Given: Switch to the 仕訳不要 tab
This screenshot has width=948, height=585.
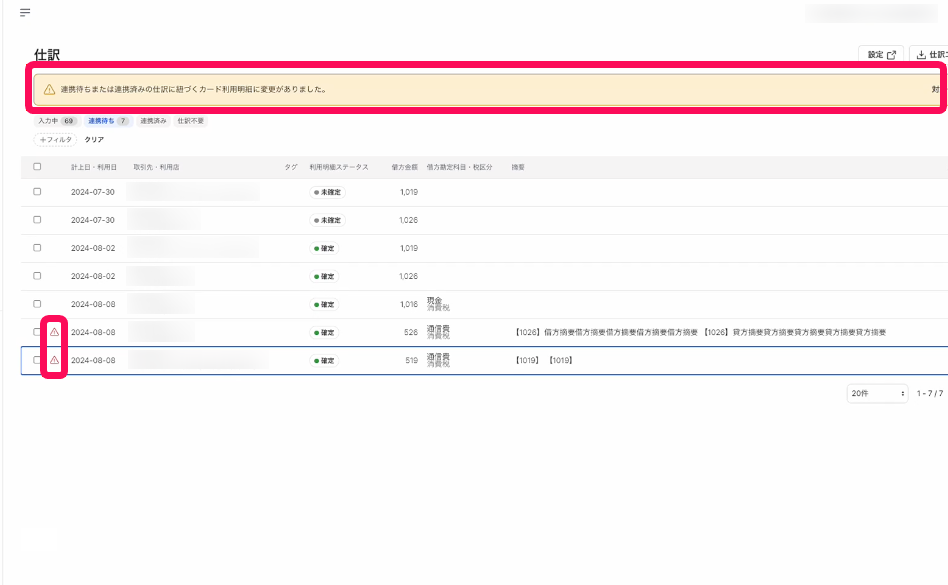Looking at the screenshot, I should [x=190, y=121].
